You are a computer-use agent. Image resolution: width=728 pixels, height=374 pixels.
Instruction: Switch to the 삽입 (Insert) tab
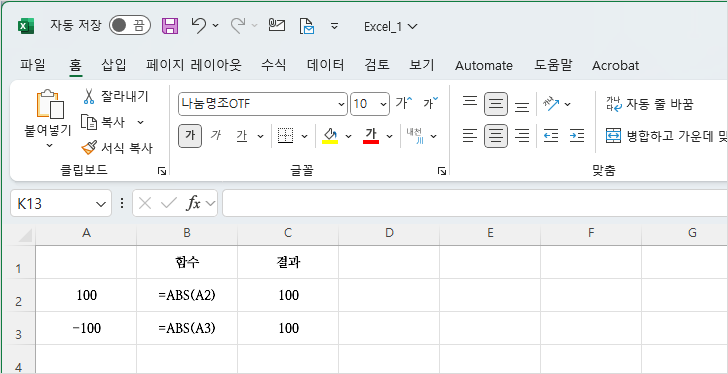click(114, 65)
